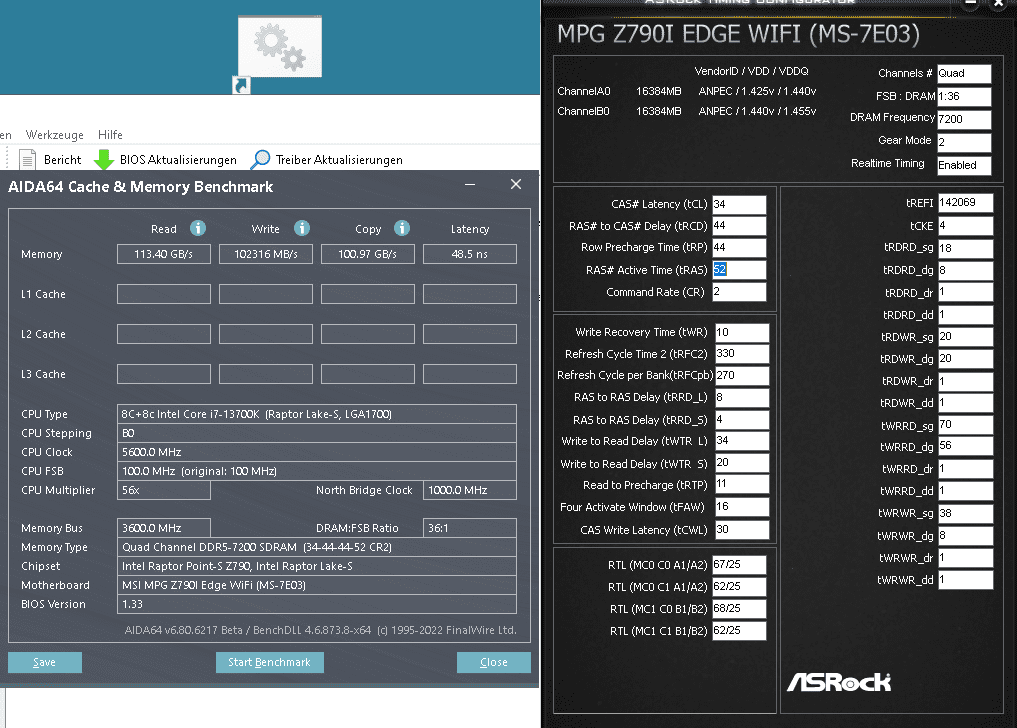Screen dimensions: 1017x728
Task: Click the RTL (MC1 C0 B1/B2) field
Action: click(739, 609)
